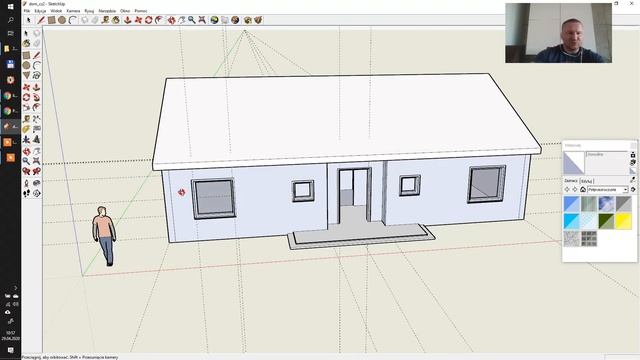Screen dimensions: 640x360
Task: Activate the Pan hand tool in top toolbar
Action: point(182,20)
